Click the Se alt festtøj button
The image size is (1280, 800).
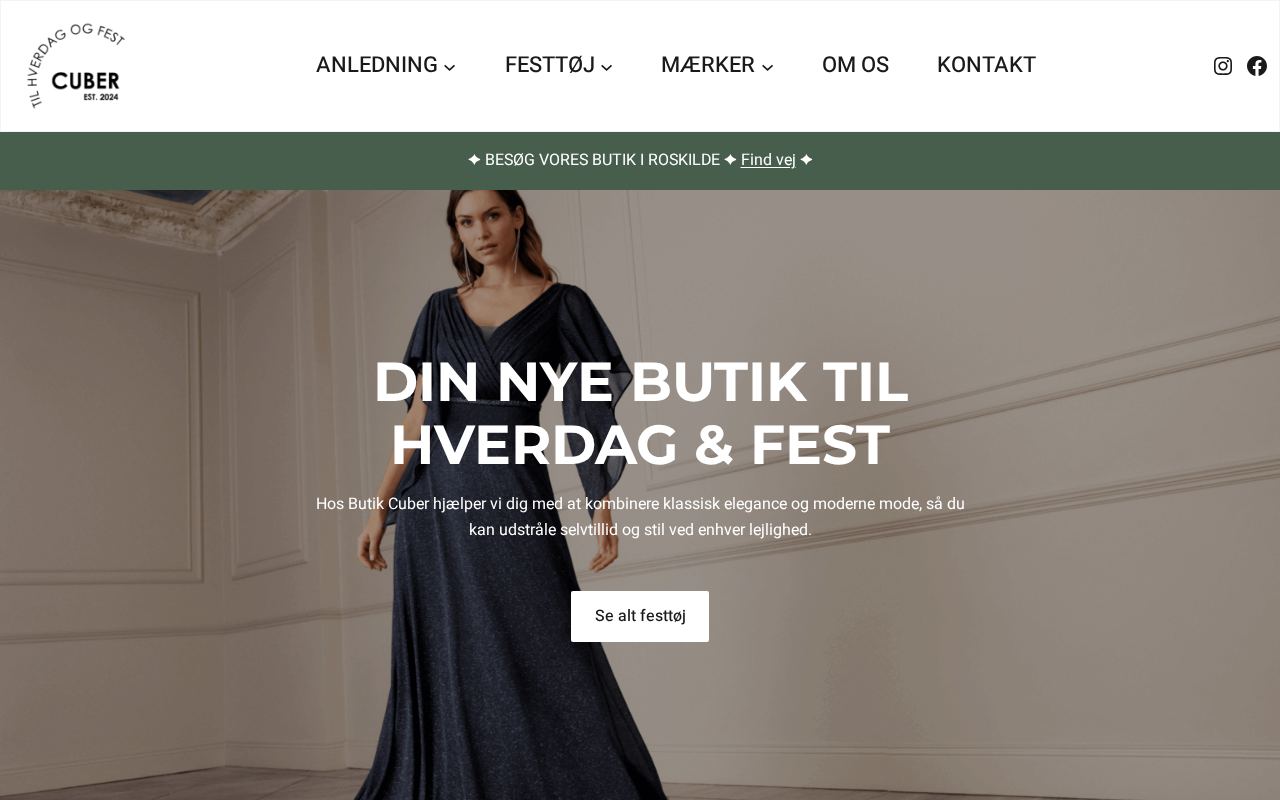[640, 616]
